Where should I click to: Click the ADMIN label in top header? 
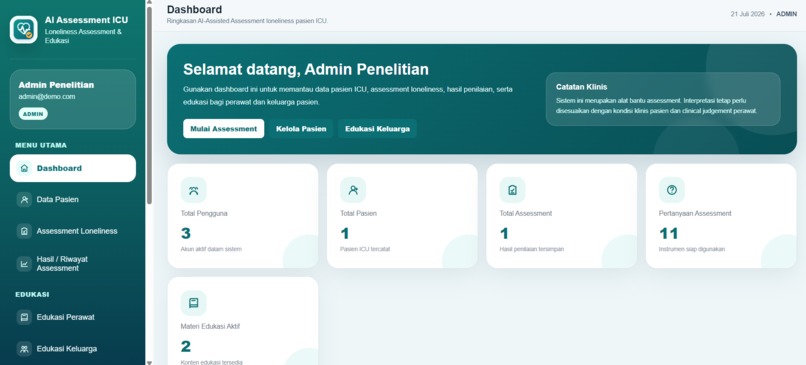click(x=786, y=14)
